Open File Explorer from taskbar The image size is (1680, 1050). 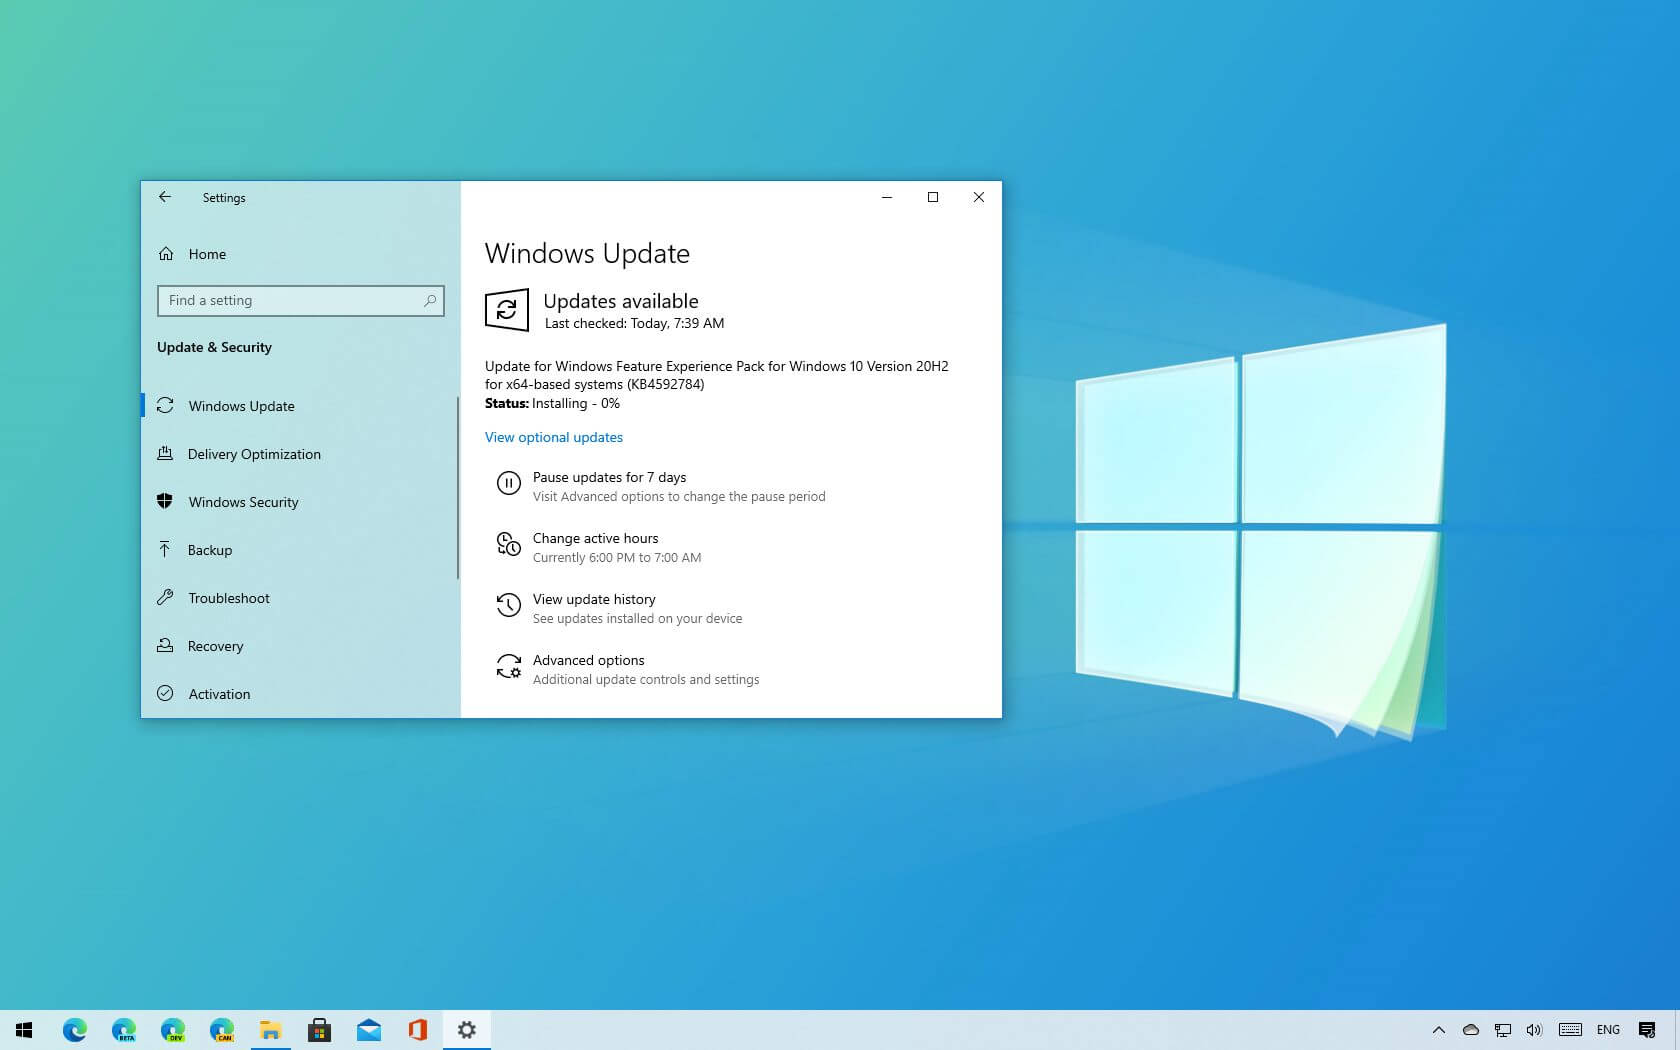tap(270, 1030)
